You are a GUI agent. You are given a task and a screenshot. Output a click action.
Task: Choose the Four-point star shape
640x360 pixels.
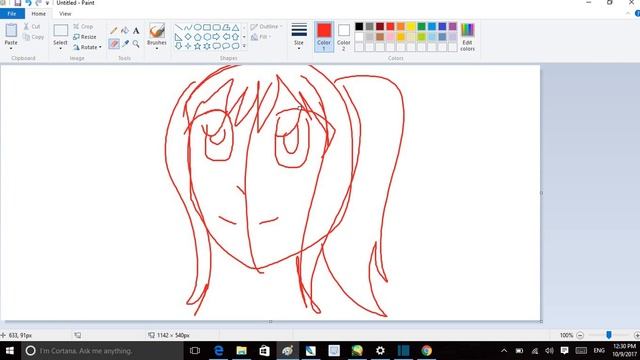pos(188,46)
